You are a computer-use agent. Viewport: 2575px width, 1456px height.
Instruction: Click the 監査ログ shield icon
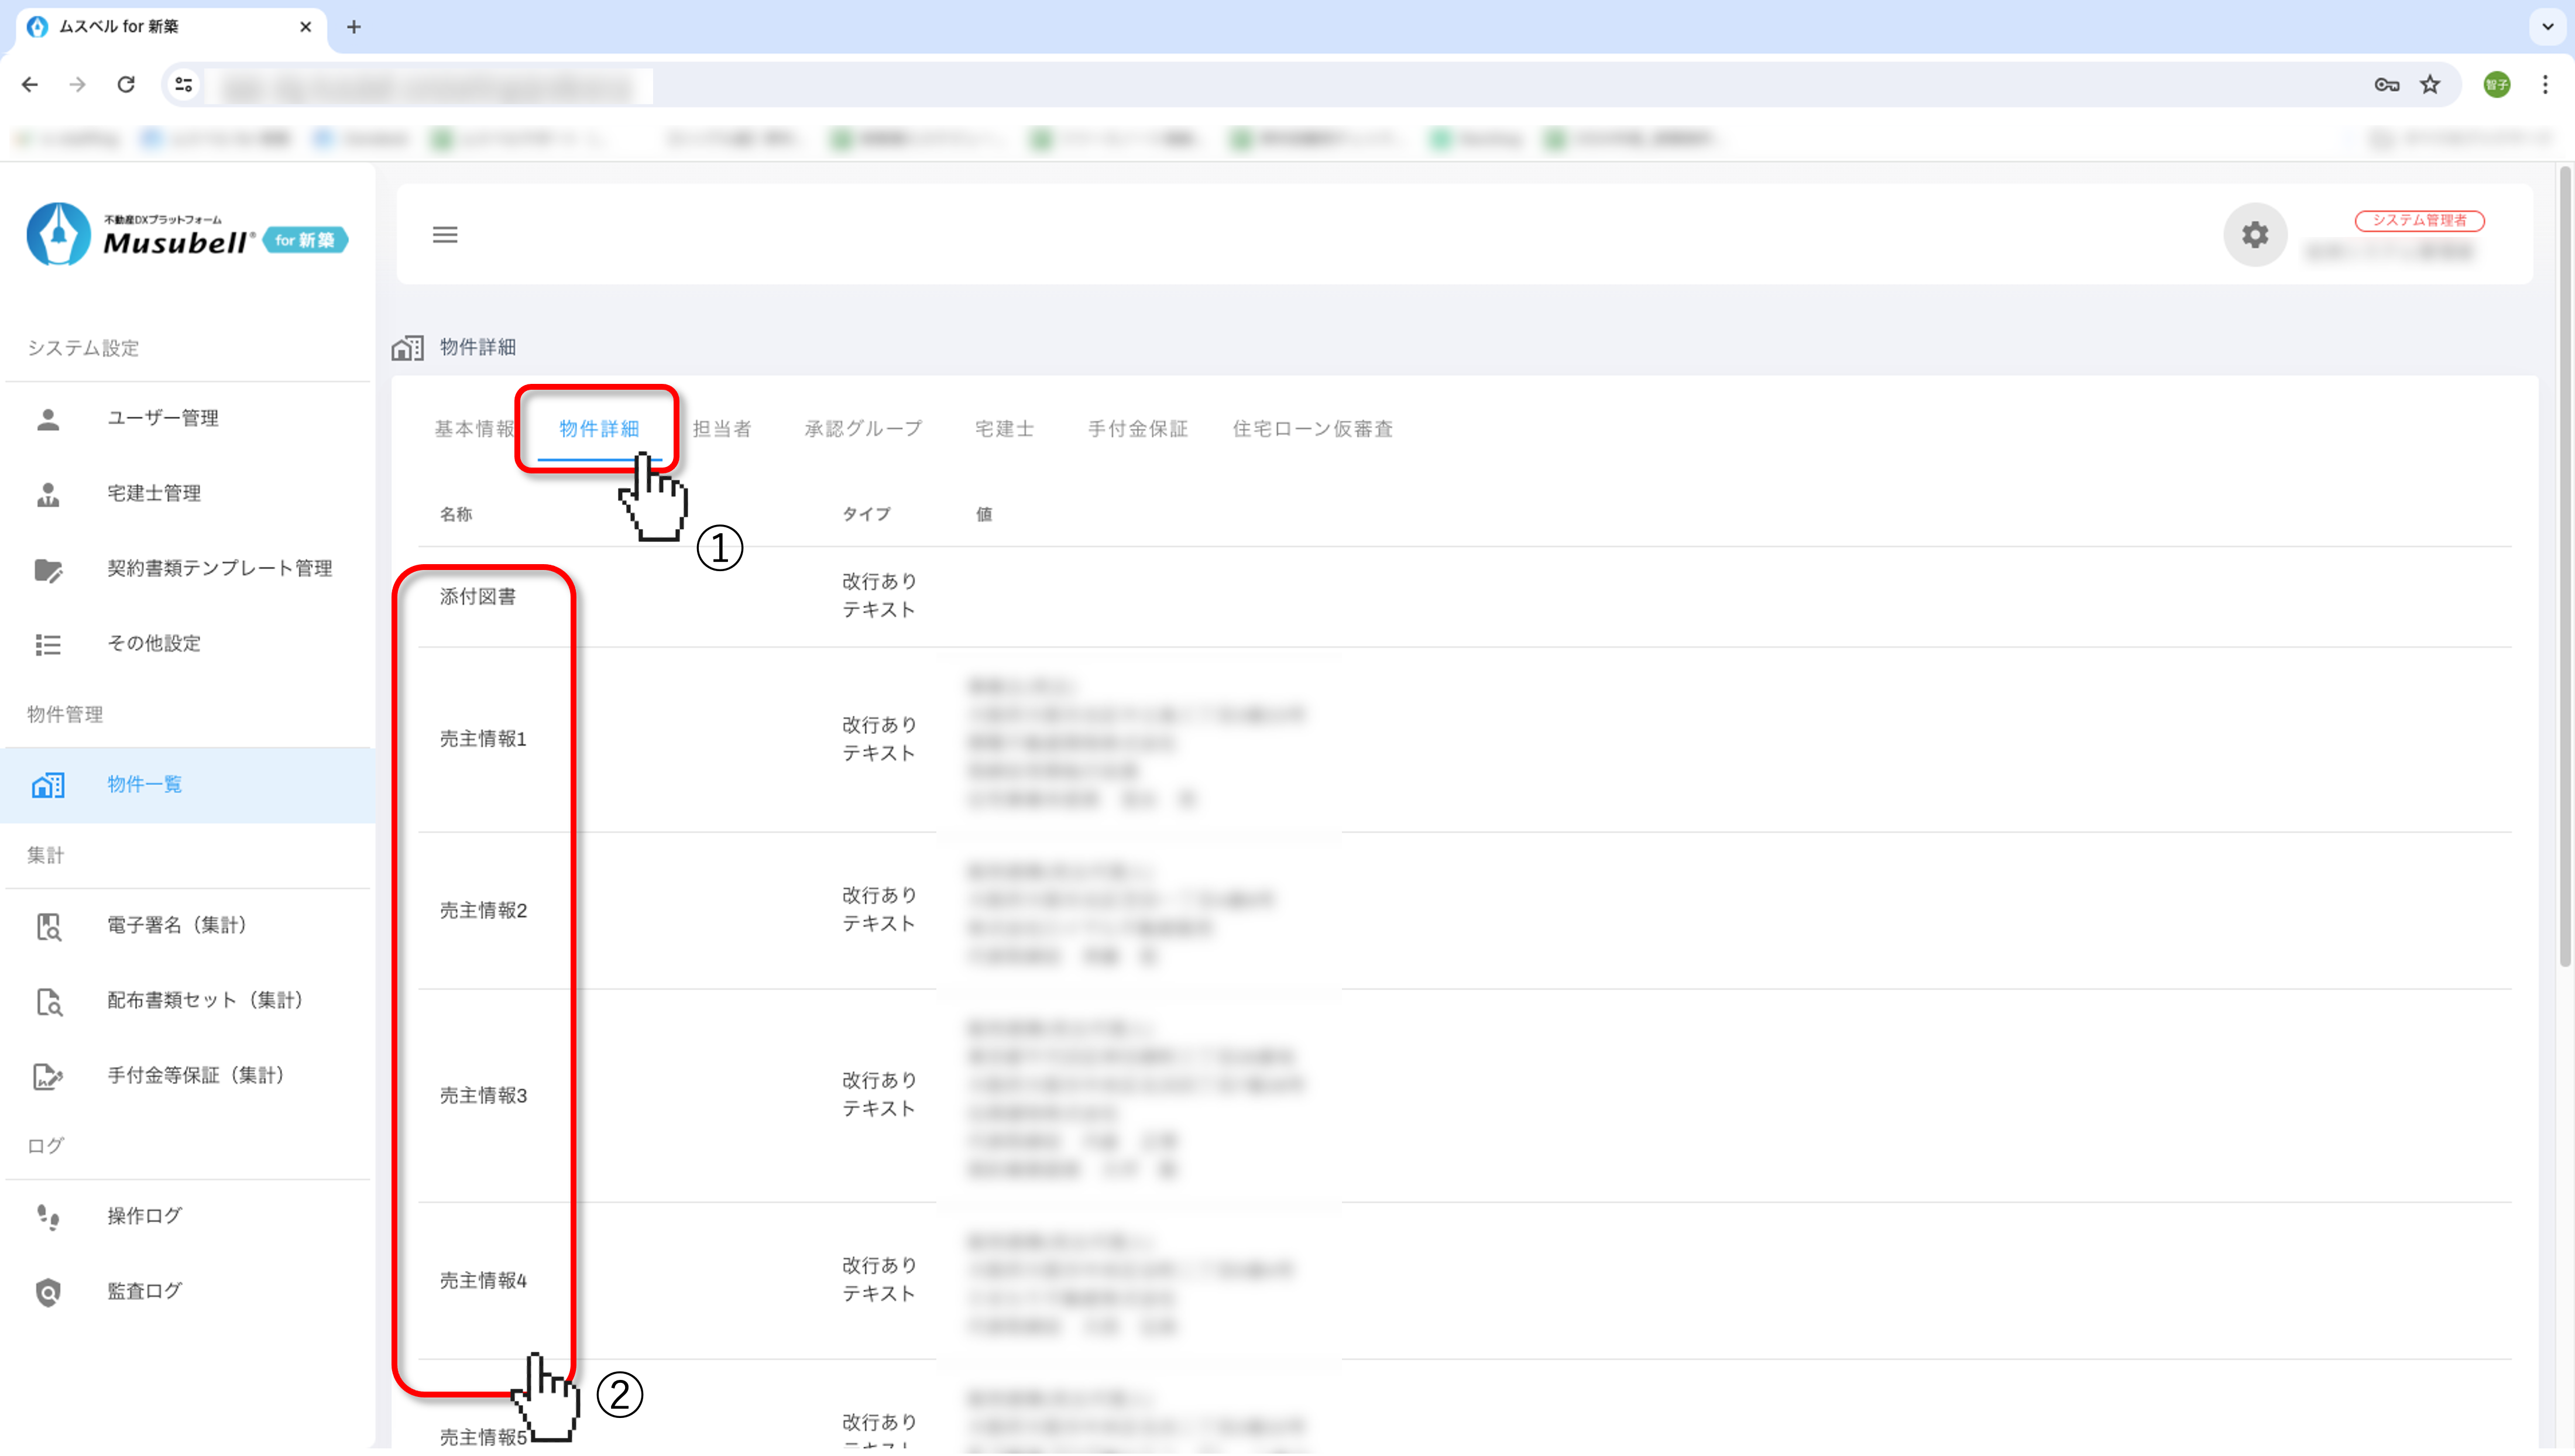coord(48,1292)
